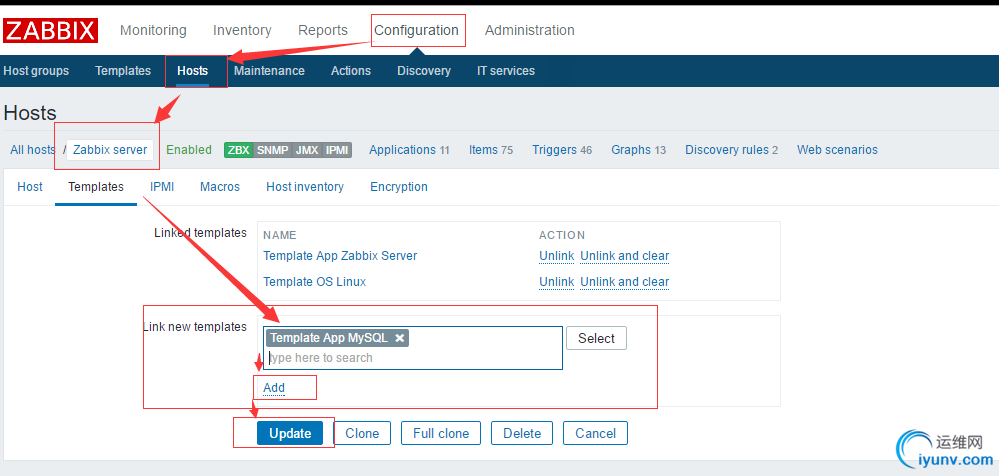The width and height of the screenshot is (999, 476).
Task: Click the Update button
Action: [290, 433]
